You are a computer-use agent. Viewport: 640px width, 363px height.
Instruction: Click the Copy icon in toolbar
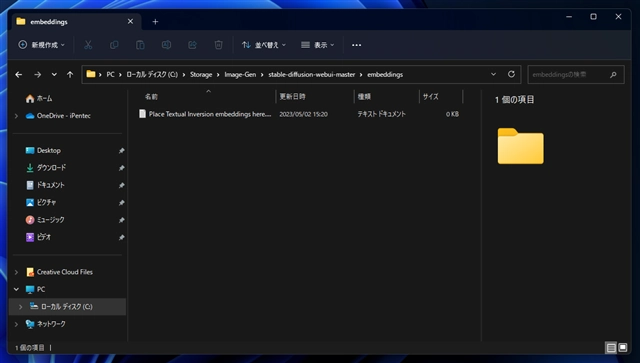point(114,45)
